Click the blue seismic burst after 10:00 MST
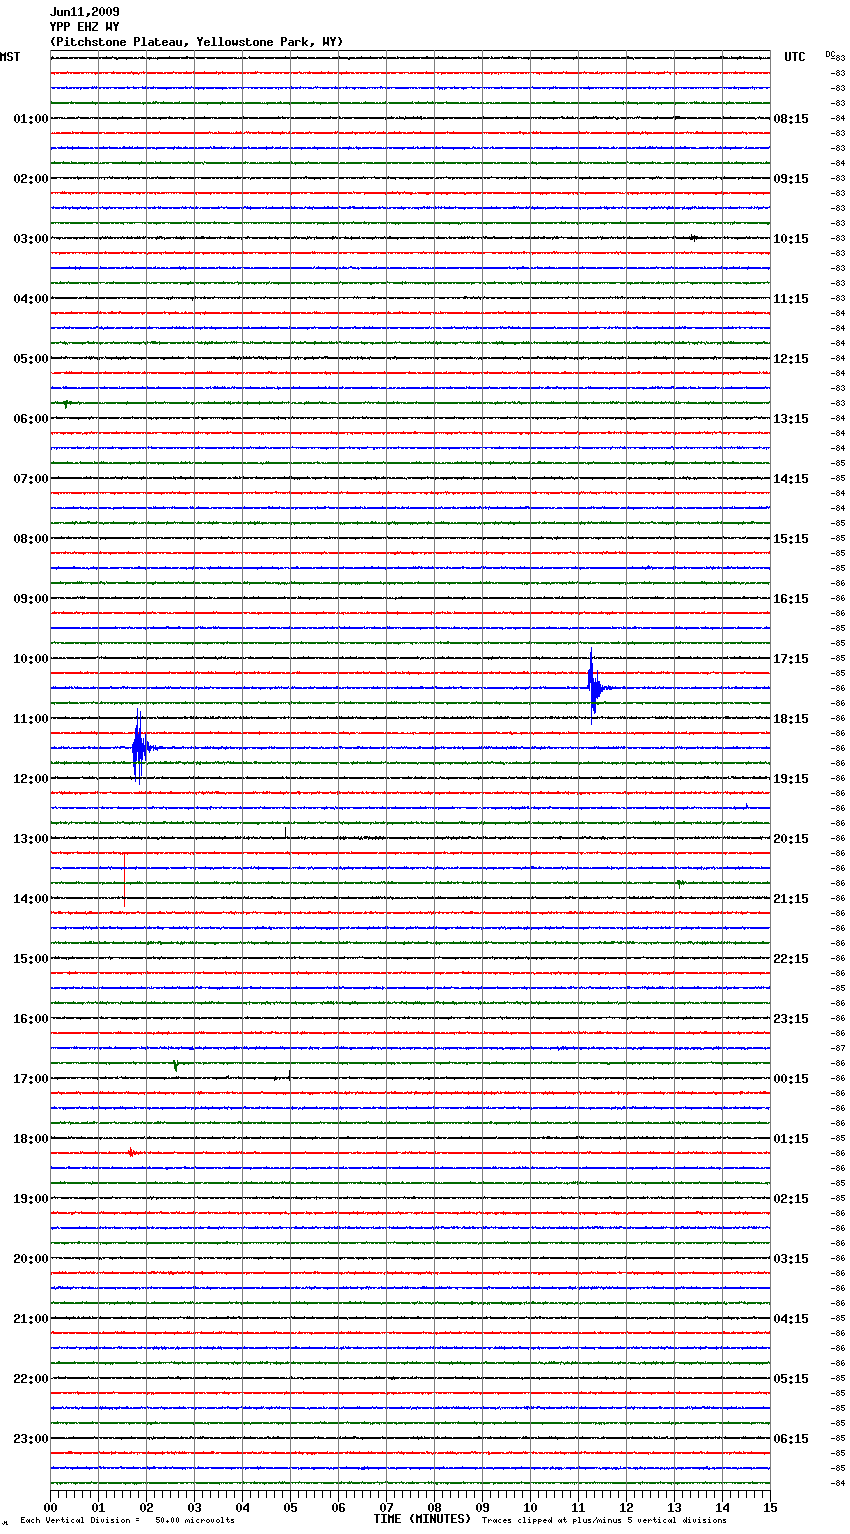 [x=594, y=687]
